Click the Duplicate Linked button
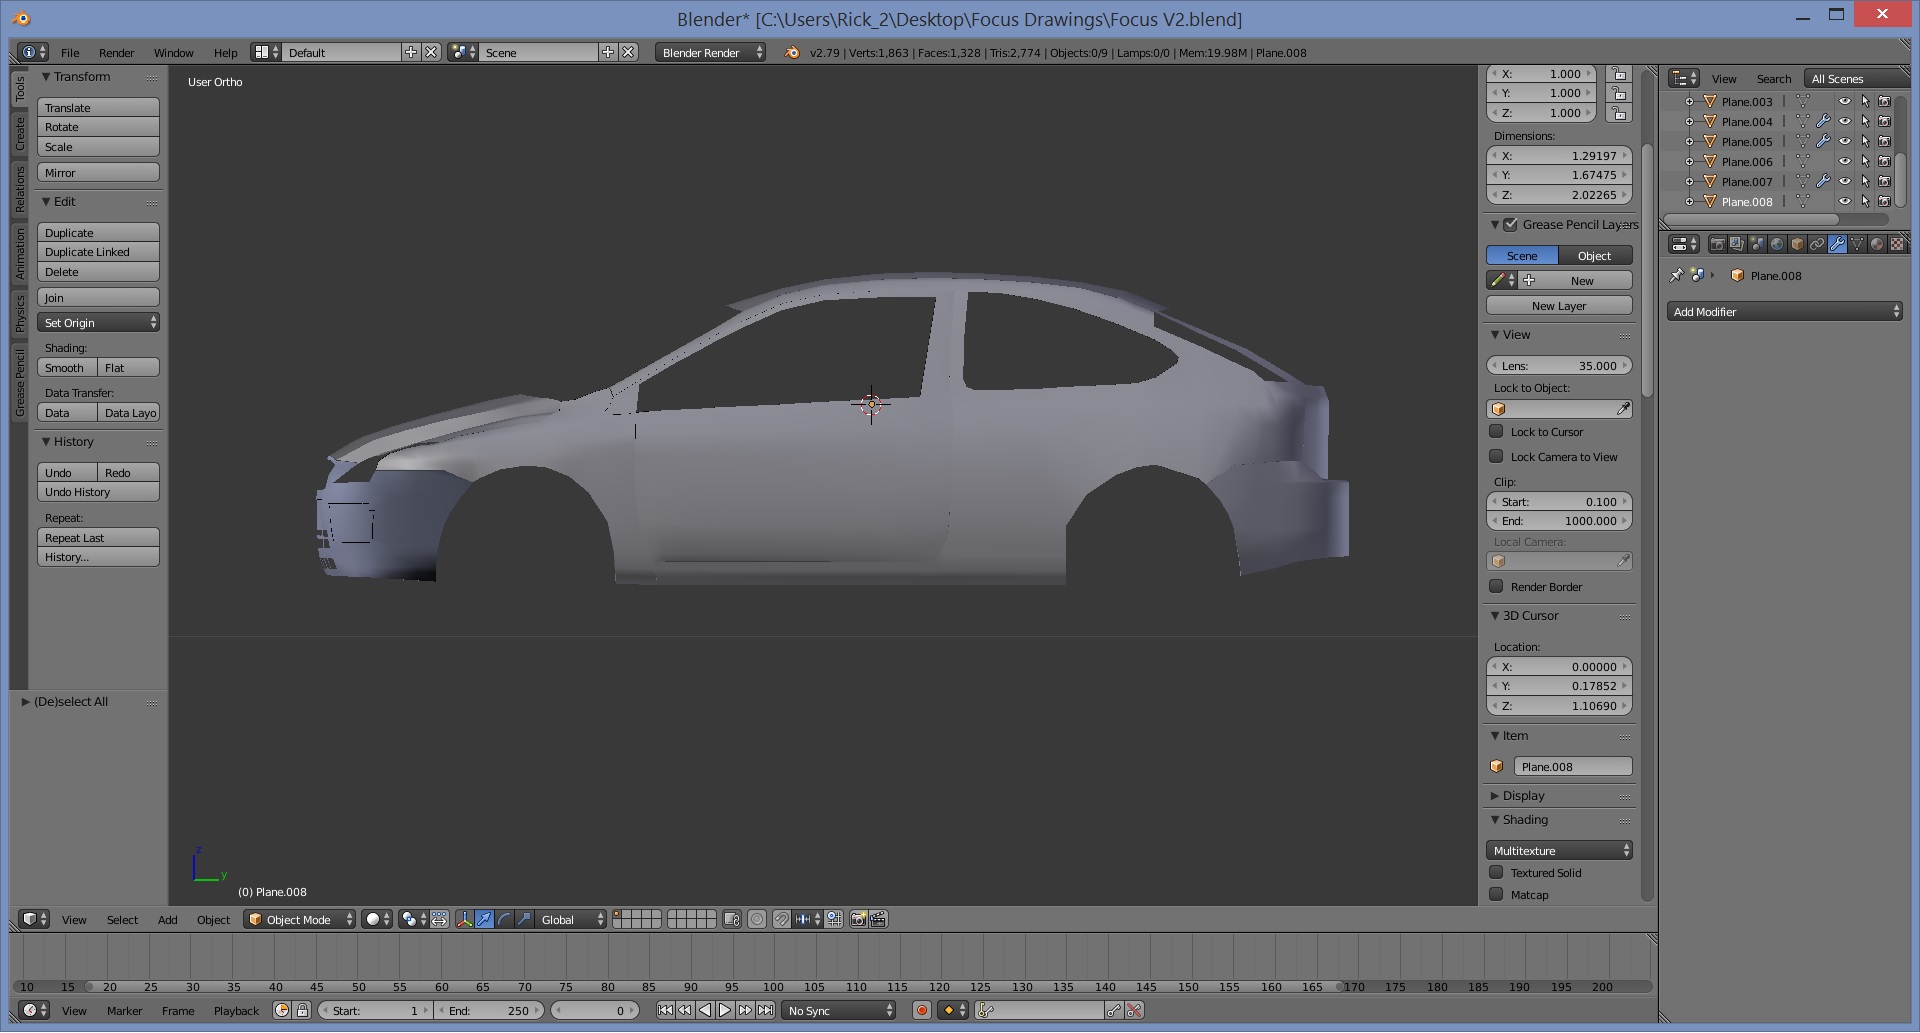This screenshot has width=1920, height=1033. pos(98,252)
